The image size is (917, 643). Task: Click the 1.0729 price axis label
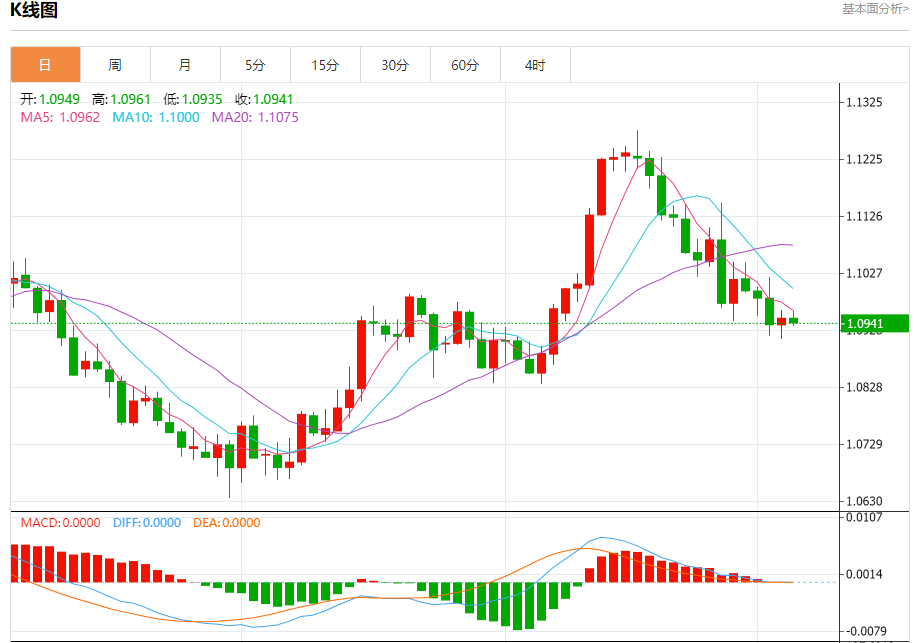tap(864, 444)
